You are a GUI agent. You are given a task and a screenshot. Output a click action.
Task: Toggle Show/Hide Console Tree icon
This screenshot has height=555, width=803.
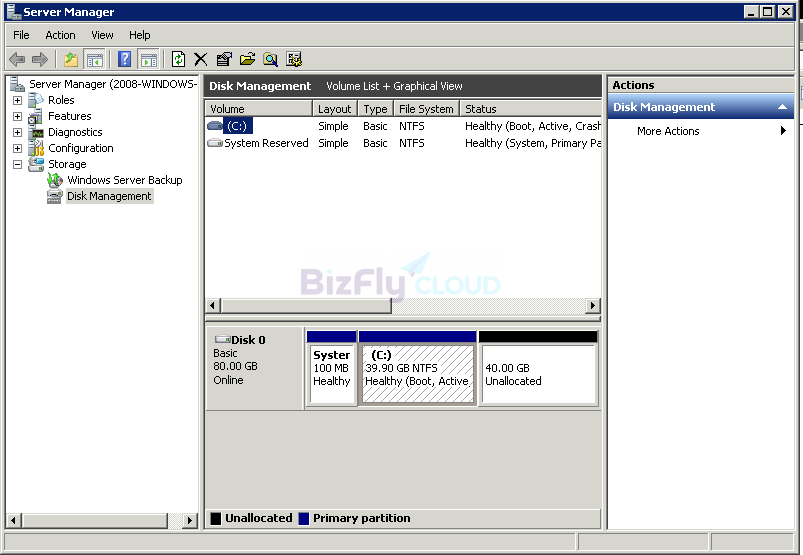pyautogui.click(x=94, y=59)
